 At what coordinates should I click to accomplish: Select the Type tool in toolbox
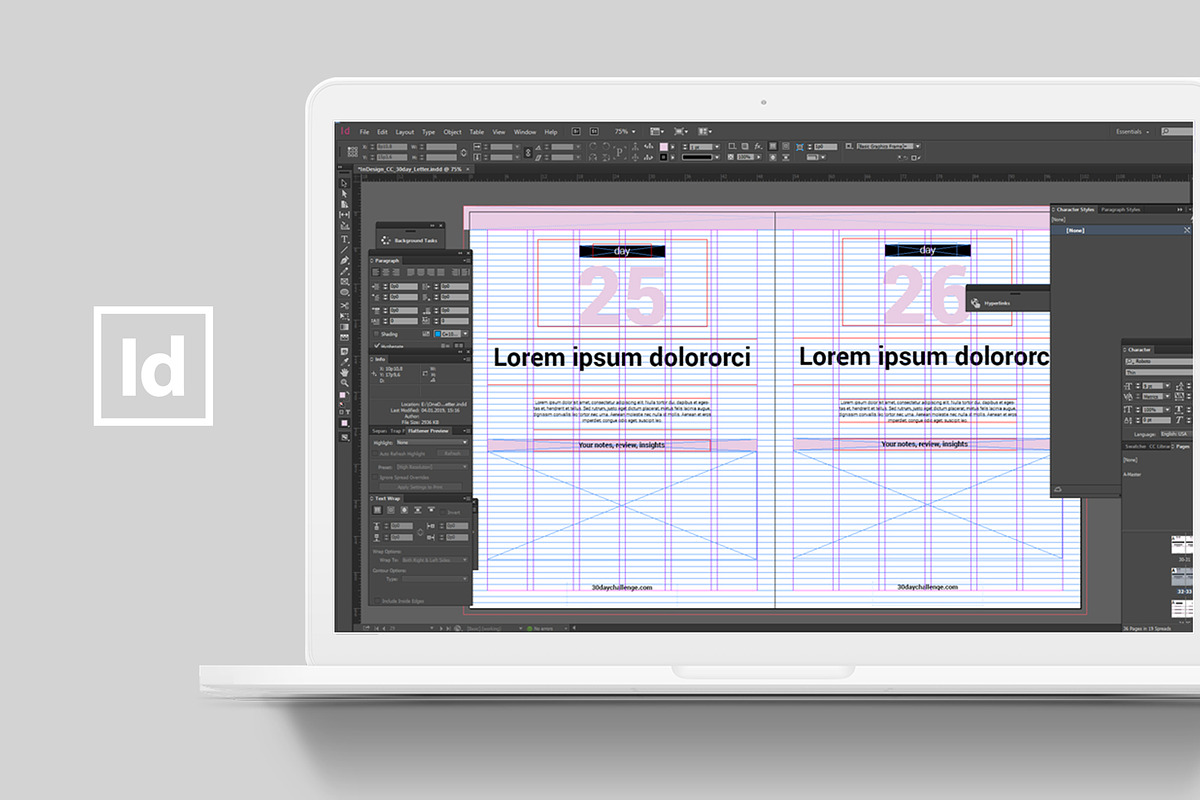[345, 239]
